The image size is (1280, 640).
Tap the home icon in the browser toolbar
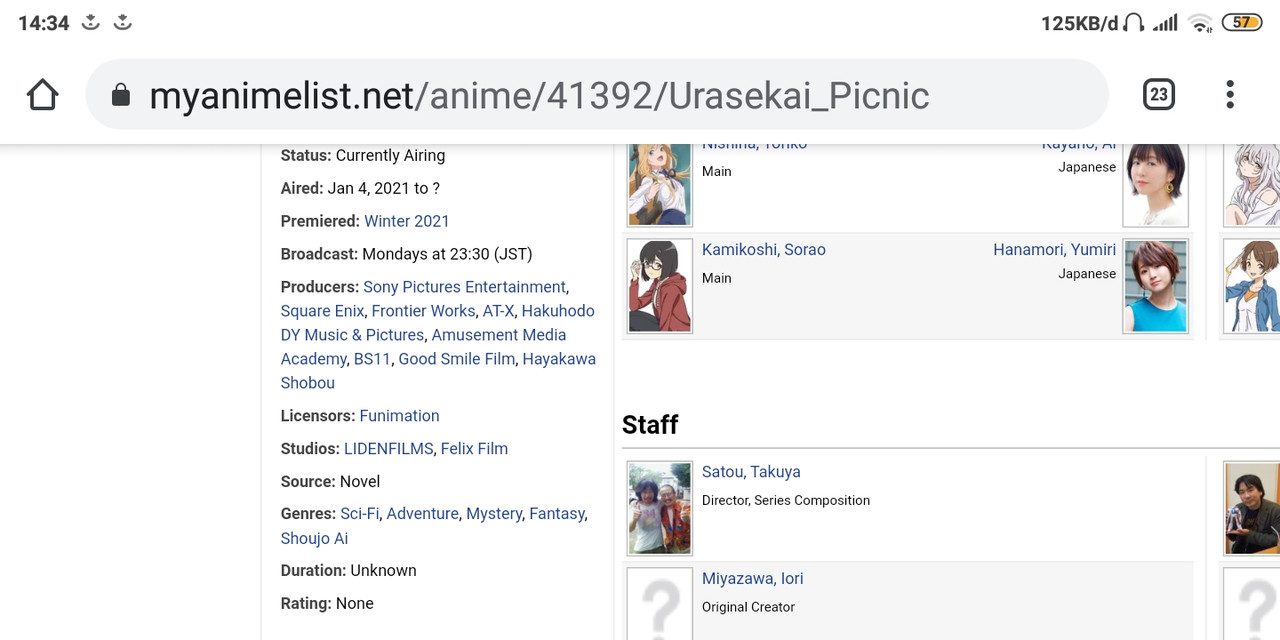click(x=41, y=93)
